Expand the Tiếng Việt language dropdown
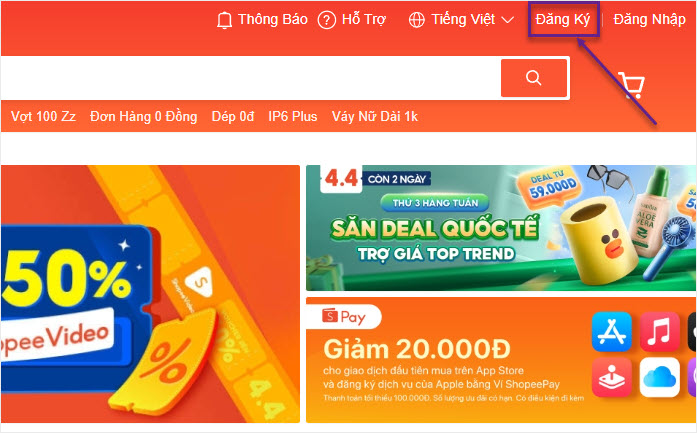The width and height of the screenshot is (697, 433). tap(461, 20)
